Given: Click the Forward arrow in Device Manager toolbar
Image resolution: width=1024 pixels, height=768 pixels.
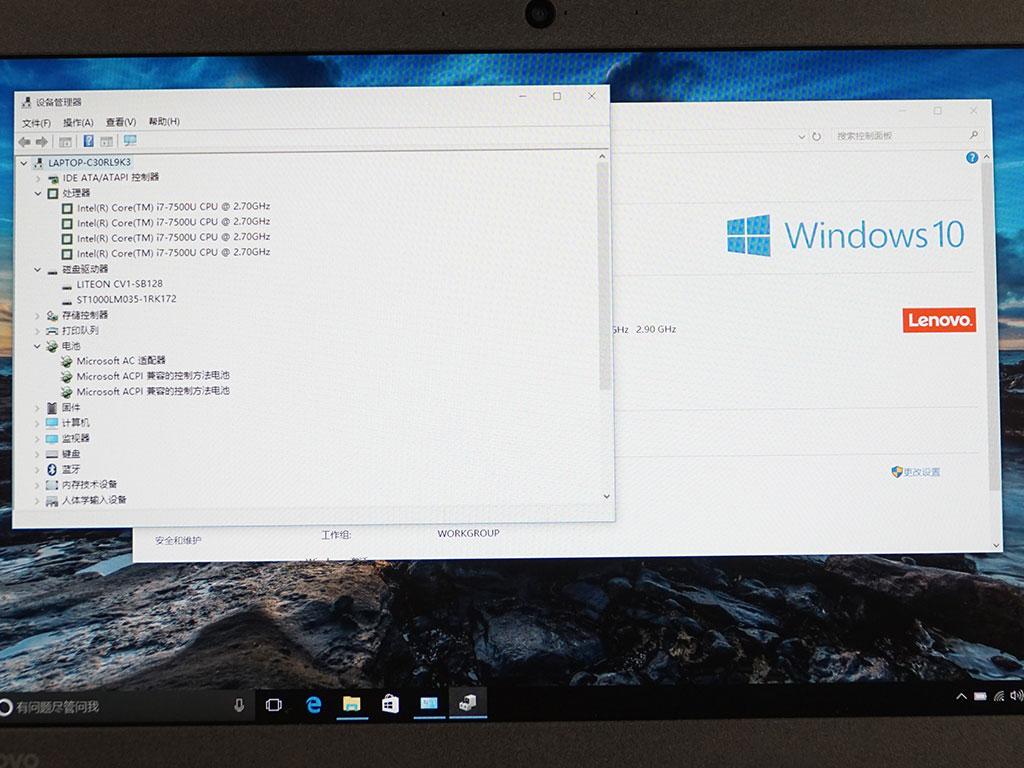Looking at the screenshot, I should point(42,142).
